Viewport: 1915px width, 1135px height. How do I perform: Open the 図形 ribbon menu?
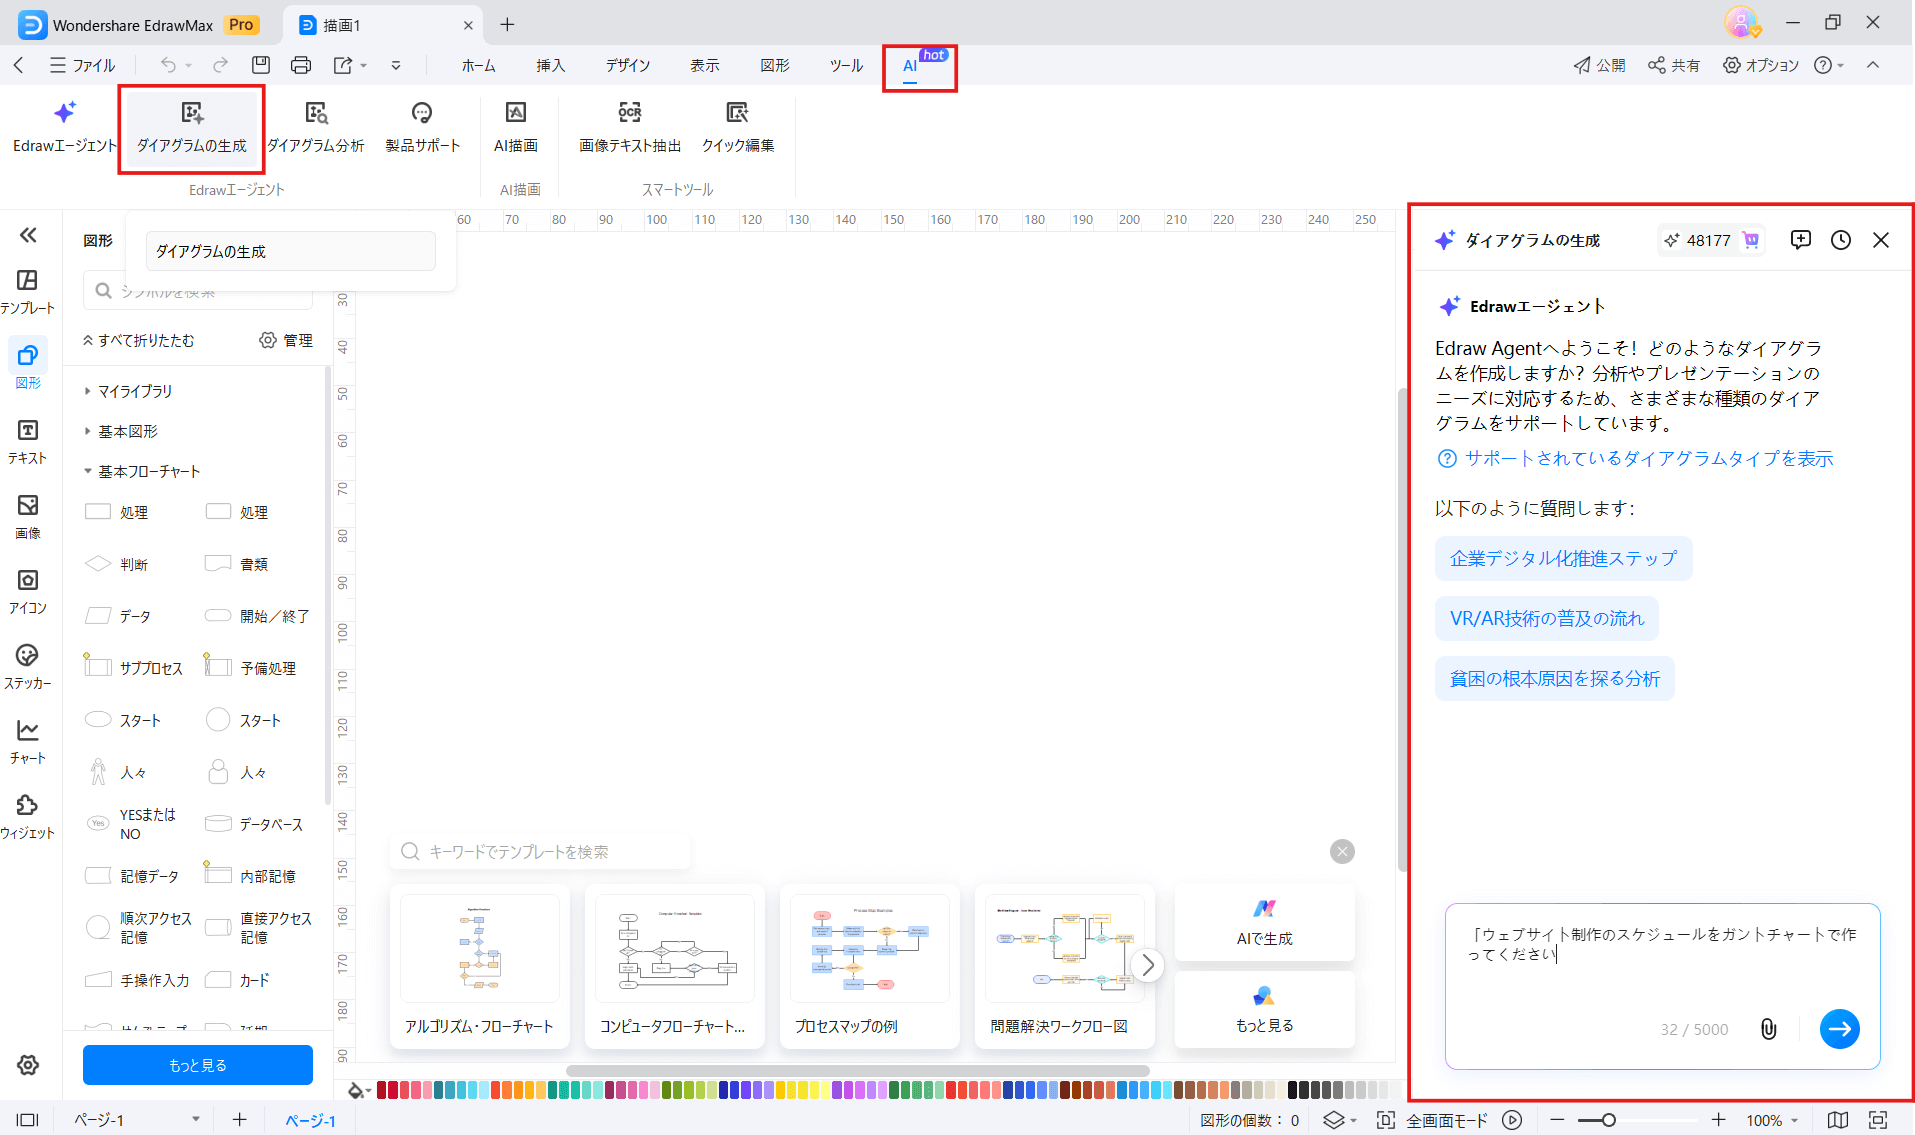[773, 65]
